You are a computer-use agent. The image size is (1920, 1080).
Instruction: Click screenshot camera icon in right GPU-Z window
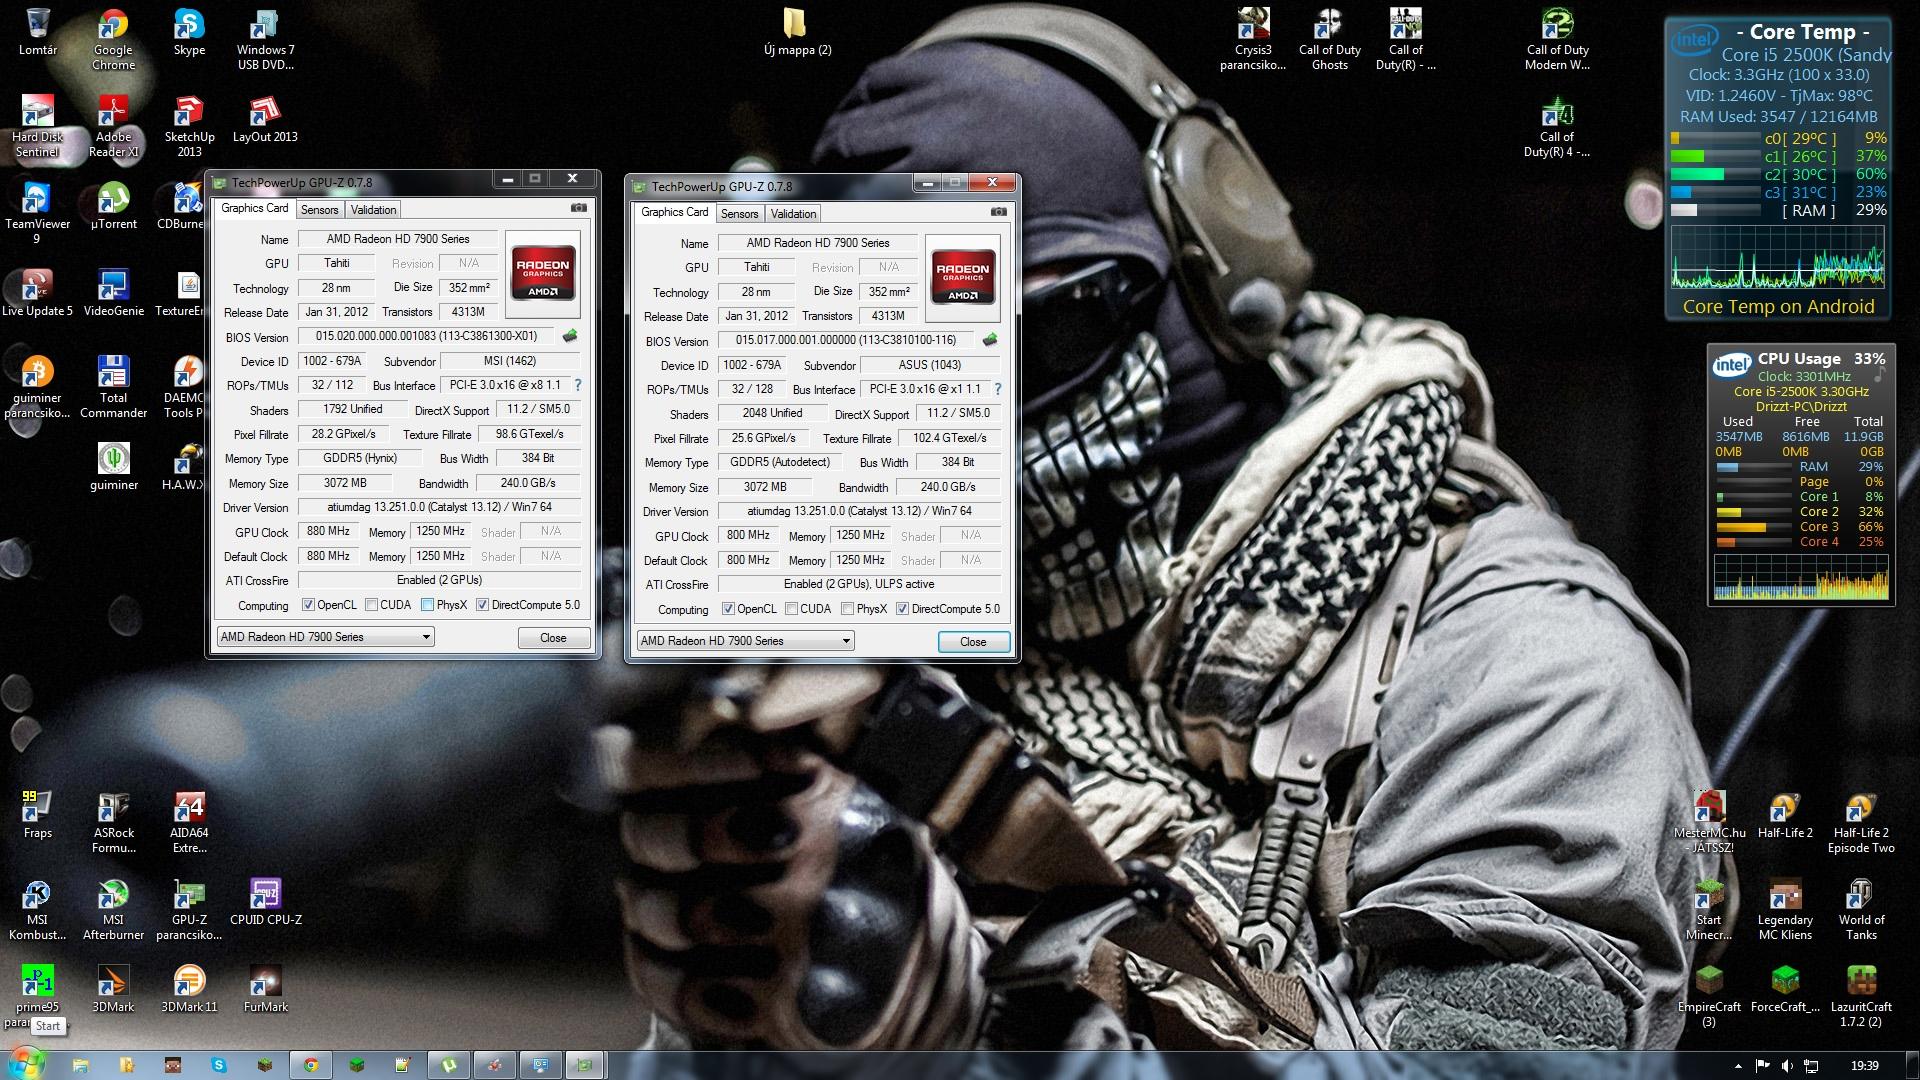[x=999, y=212]
